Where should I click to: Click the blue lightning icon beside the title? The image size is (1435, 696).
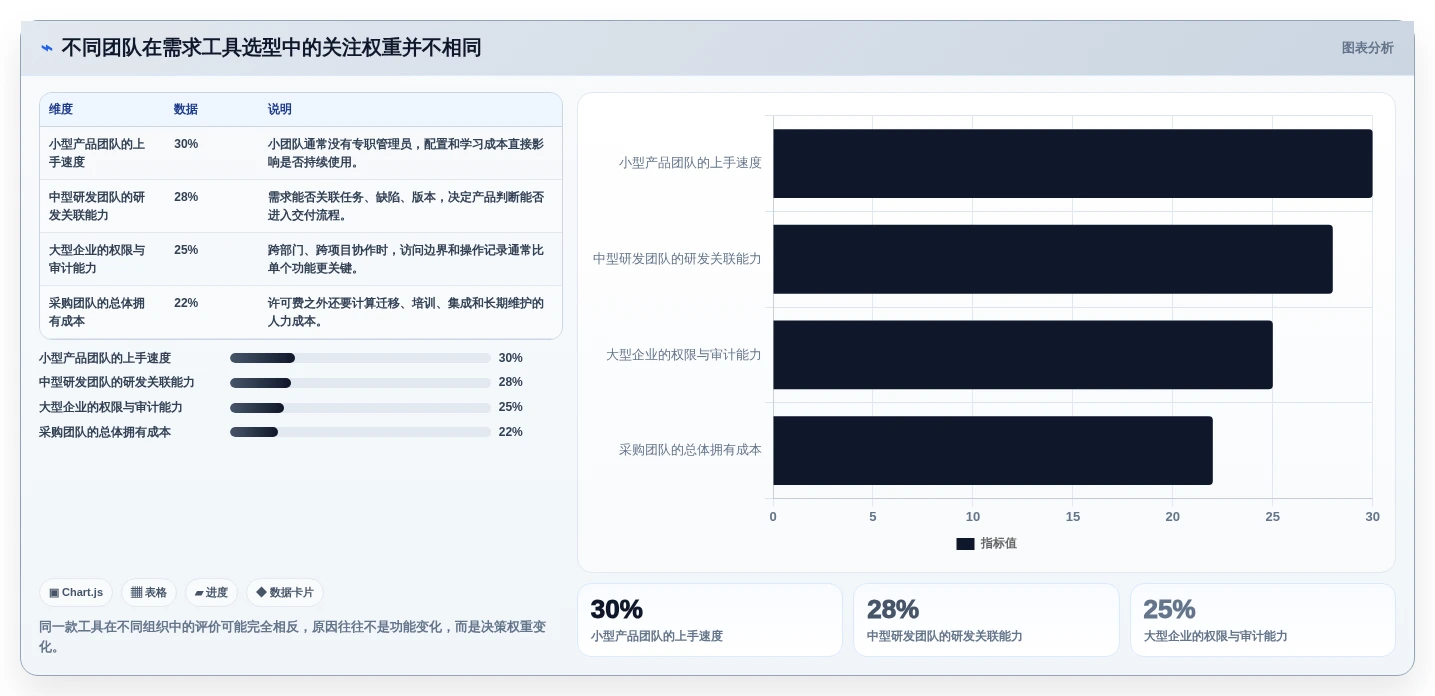point(47,48)
